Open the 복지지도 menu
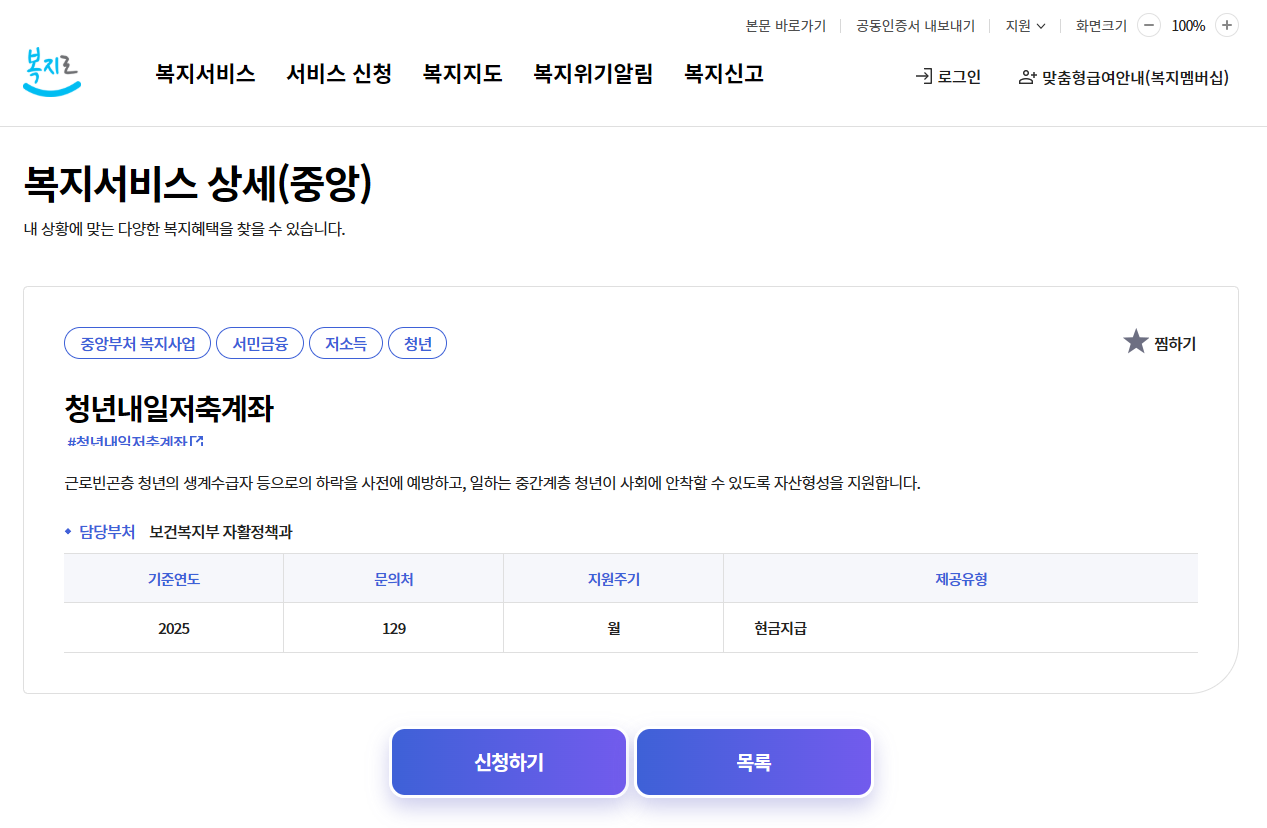This screenshot has width=1267, height=828. click(x=462, y=73)
